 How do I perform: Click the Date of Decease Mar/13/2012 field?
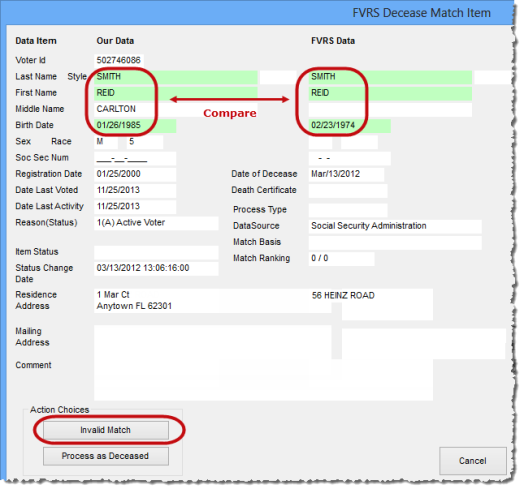pos(346,174)
